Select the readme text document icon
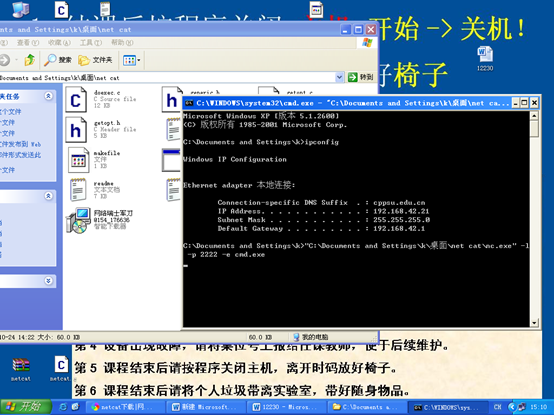 click(78, 190)
